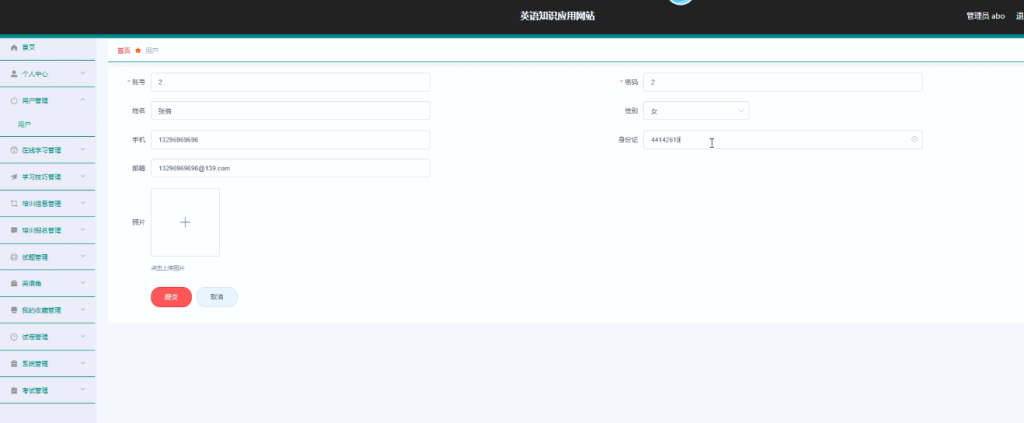Open the 性别 dropdown showing 女

click(x=696, y=111)
